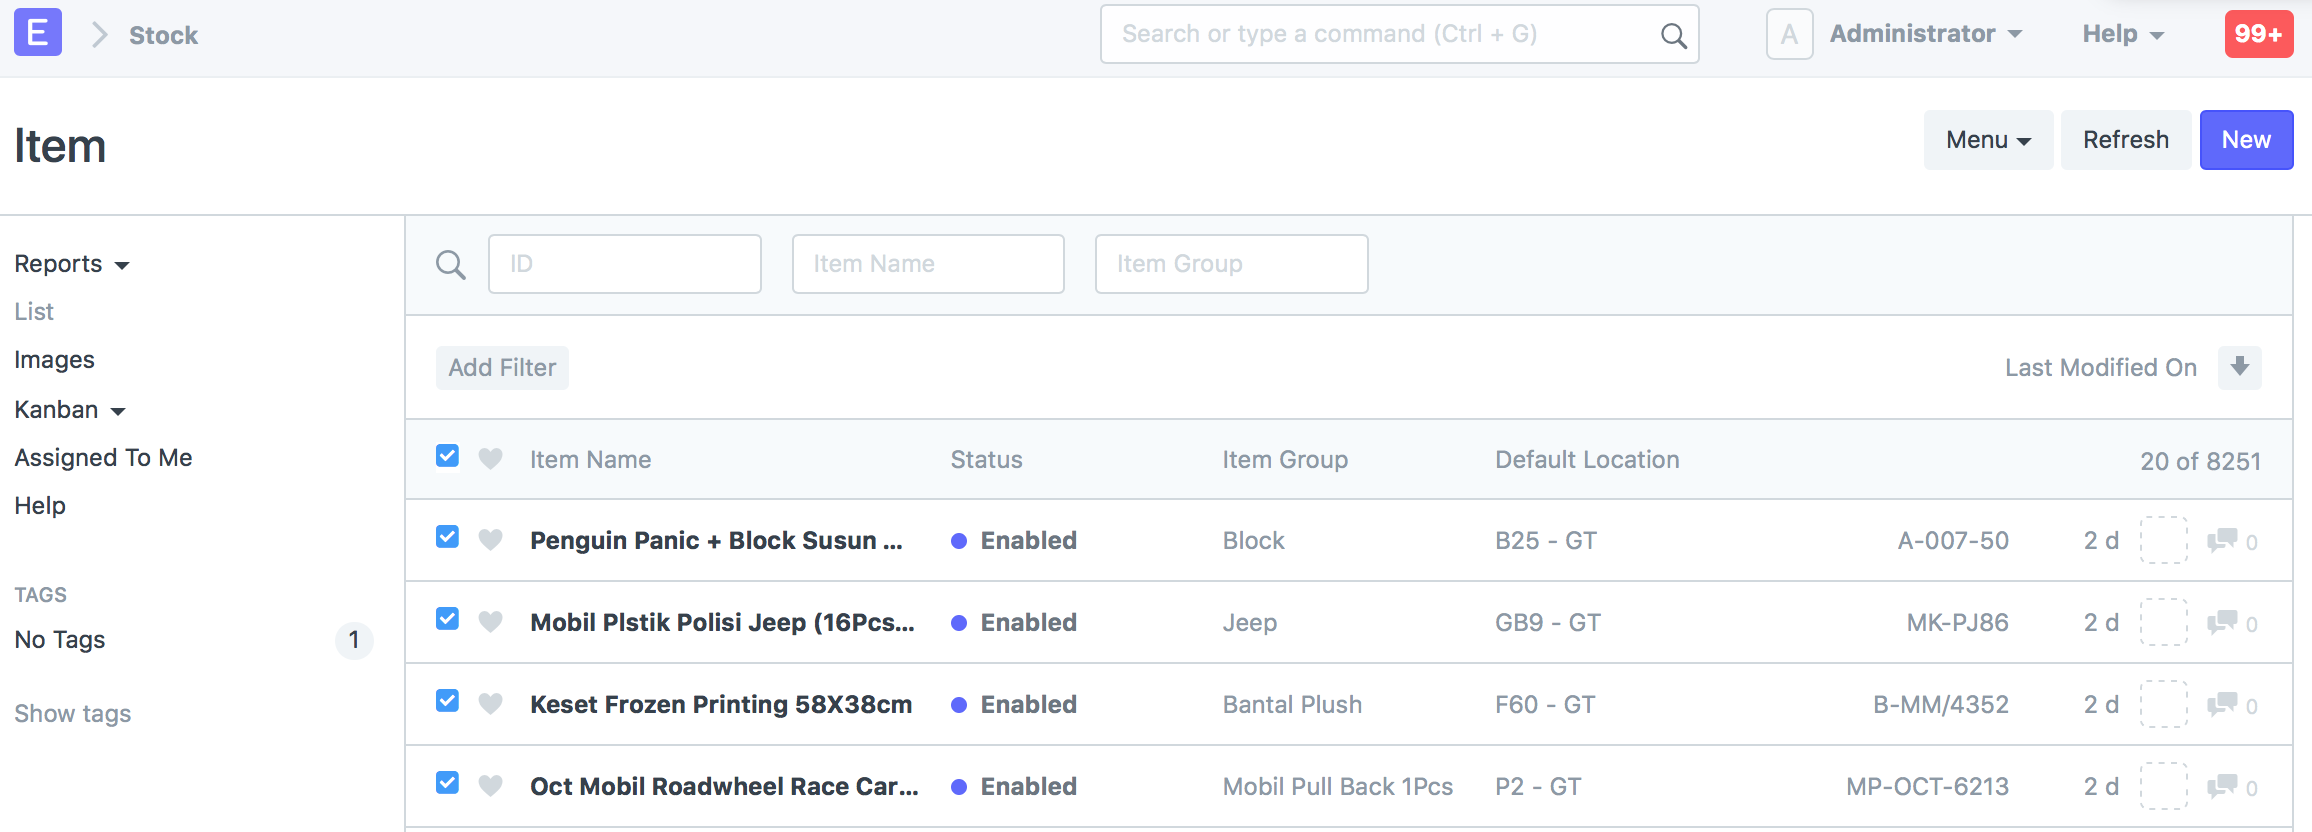Create a new item with New button
Screen dimensions: 2312x832
tap(2246, 140)
